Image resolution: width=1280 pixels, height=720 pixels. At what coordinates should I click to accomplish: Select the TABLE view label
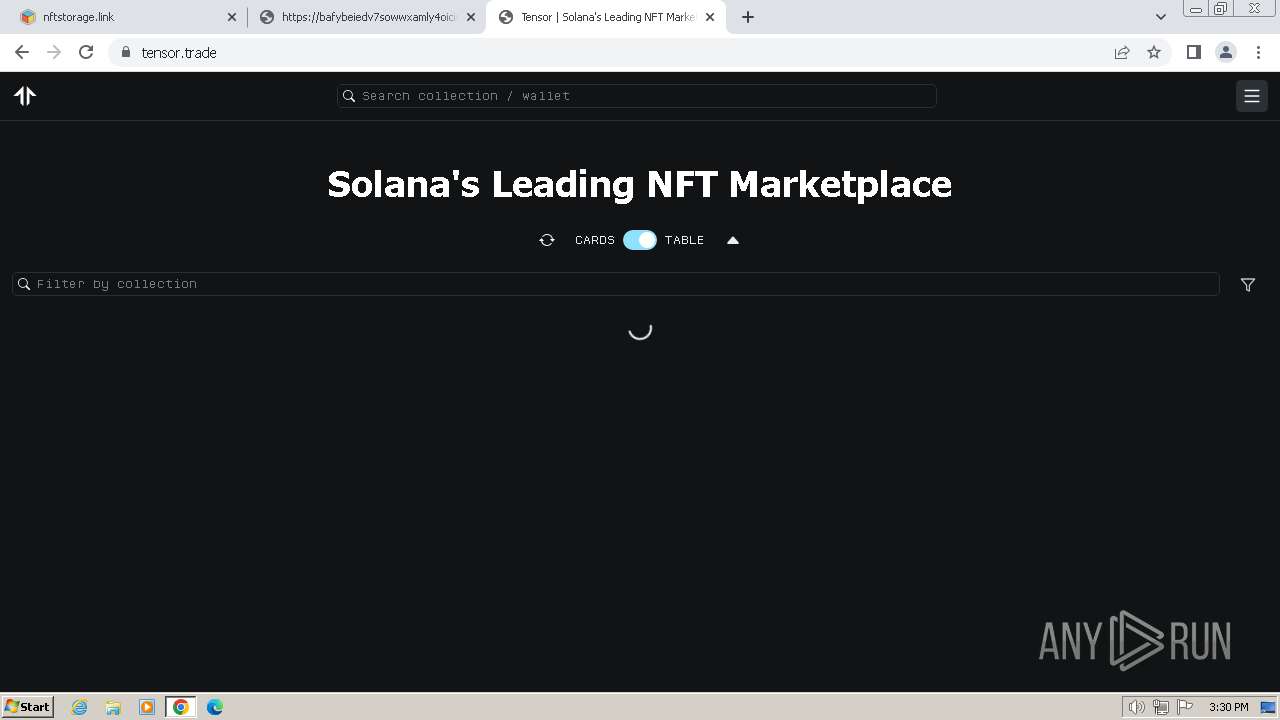[684, 240]
